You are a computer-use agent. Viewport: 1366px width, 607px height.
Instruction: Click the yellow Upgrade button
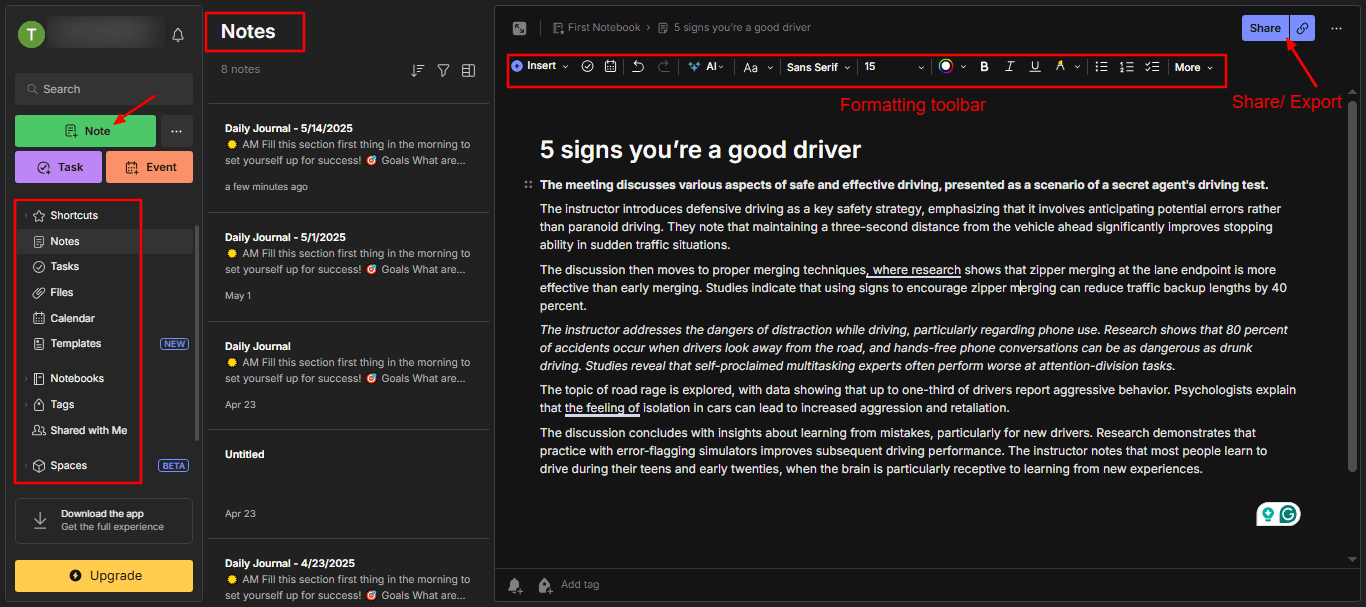point(104,576)
